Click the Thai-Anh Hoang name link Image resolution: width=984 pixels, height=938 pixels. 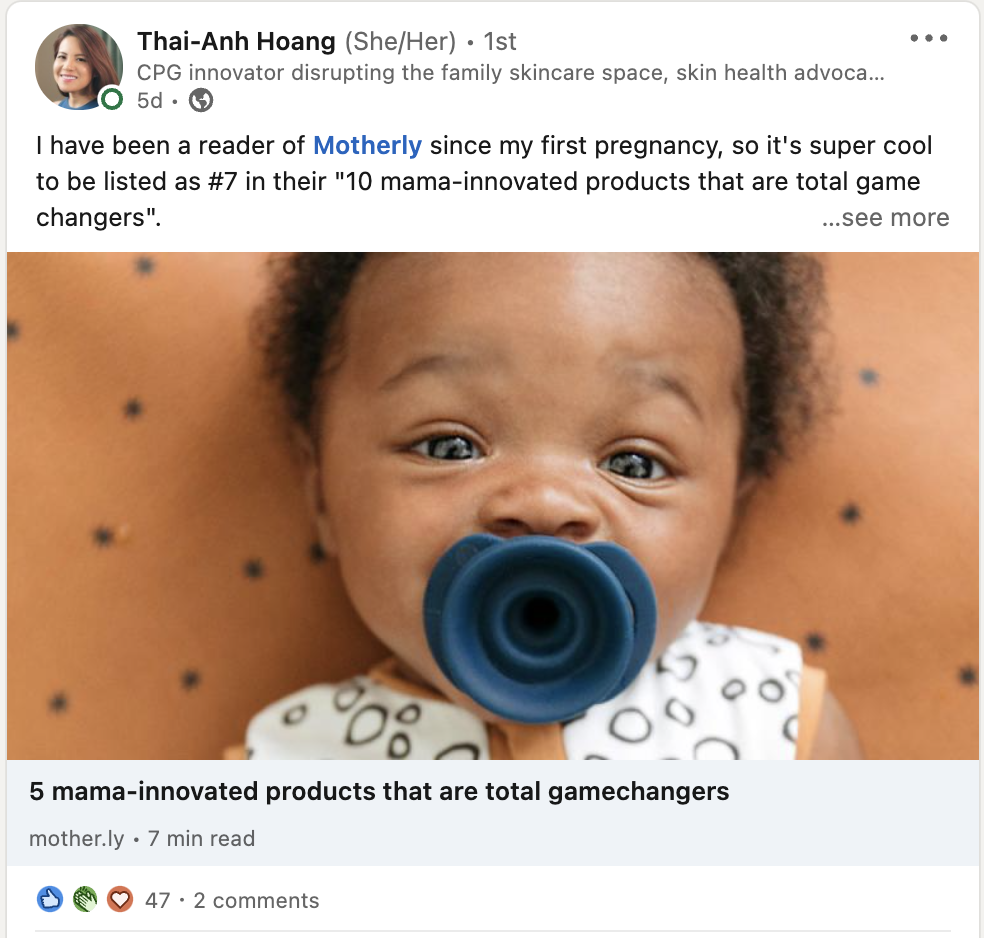click(236, 41)
